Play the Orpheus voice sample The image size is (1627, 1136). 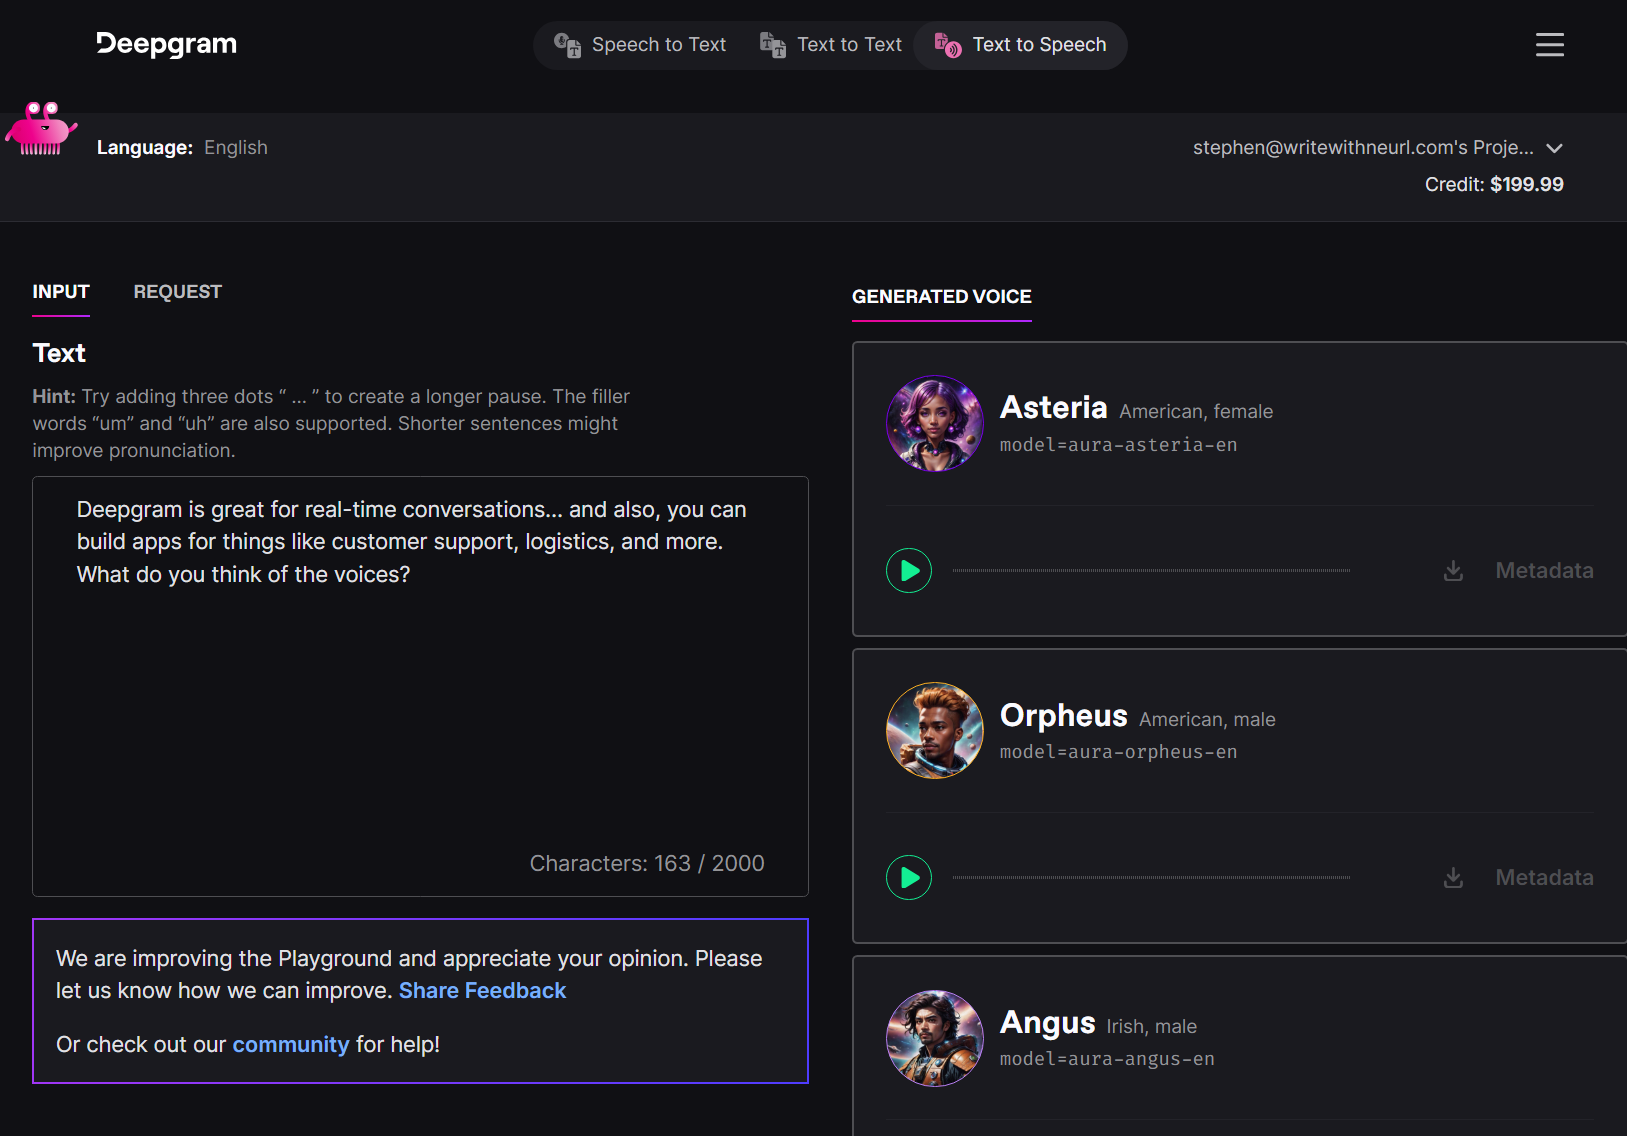coord(909,878)
